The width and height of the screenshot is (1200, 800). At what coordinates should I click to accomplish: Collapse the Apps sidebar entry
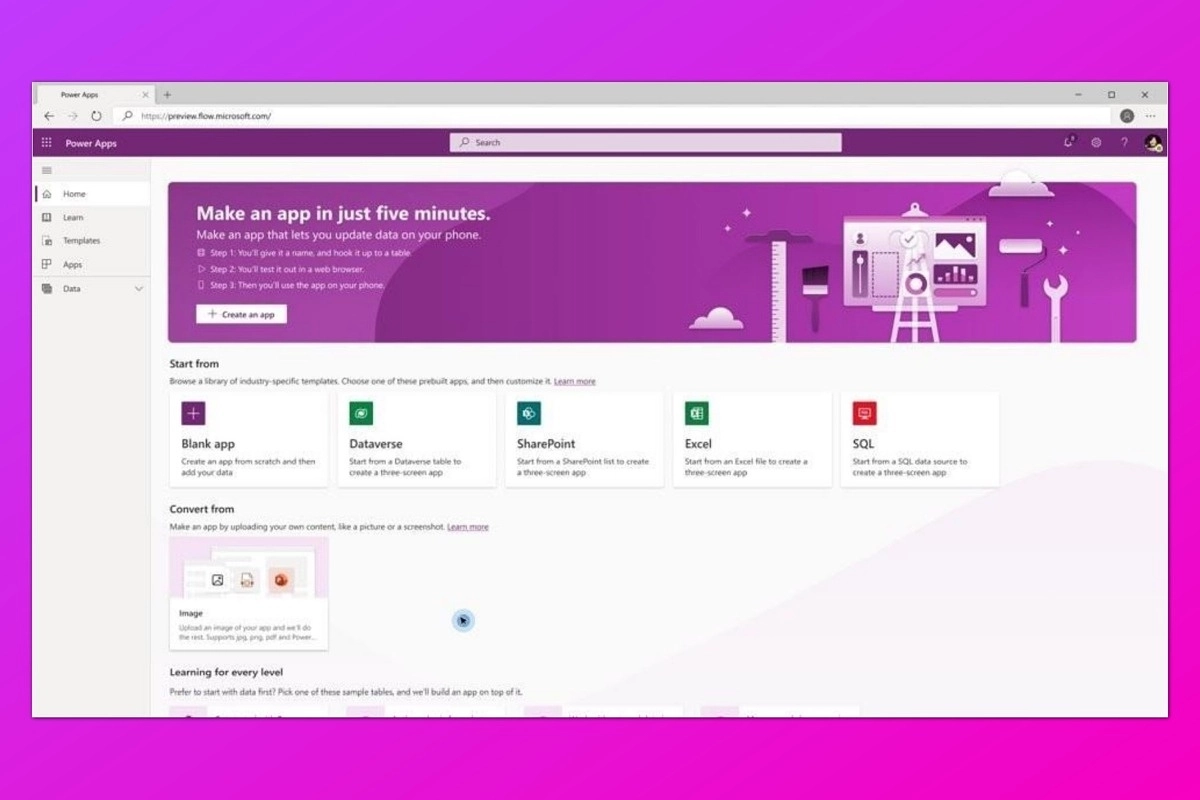coord(73,264)
